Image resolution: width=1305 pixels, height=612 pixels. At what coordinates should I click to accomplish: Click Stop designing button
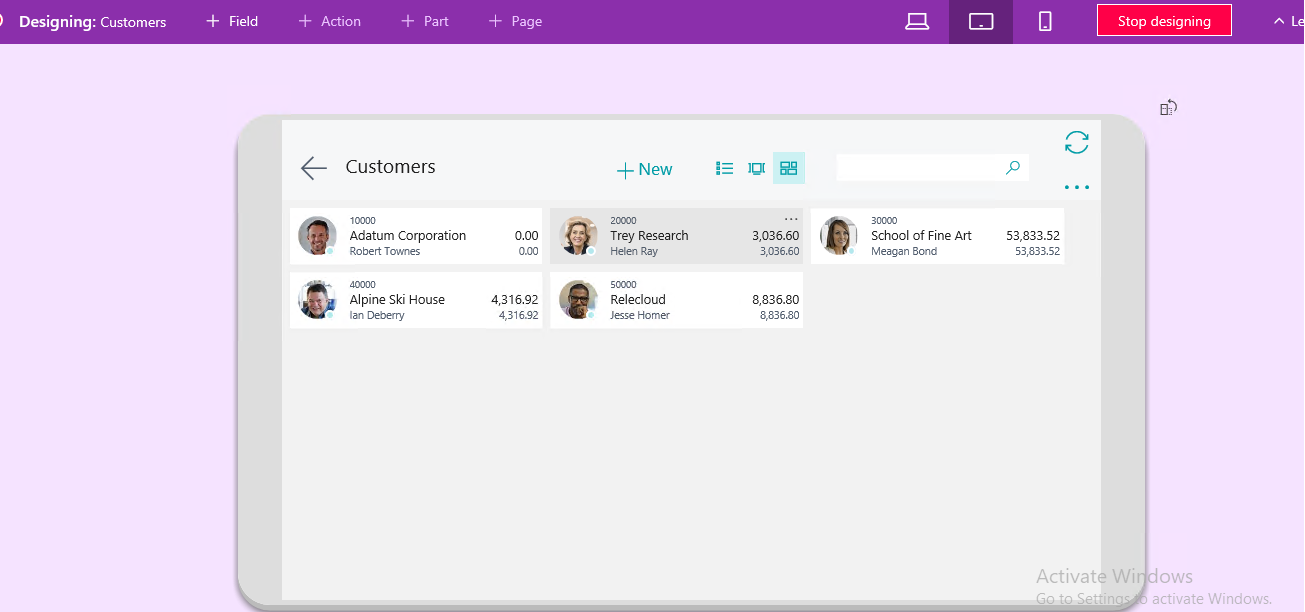click(1164, 21)
